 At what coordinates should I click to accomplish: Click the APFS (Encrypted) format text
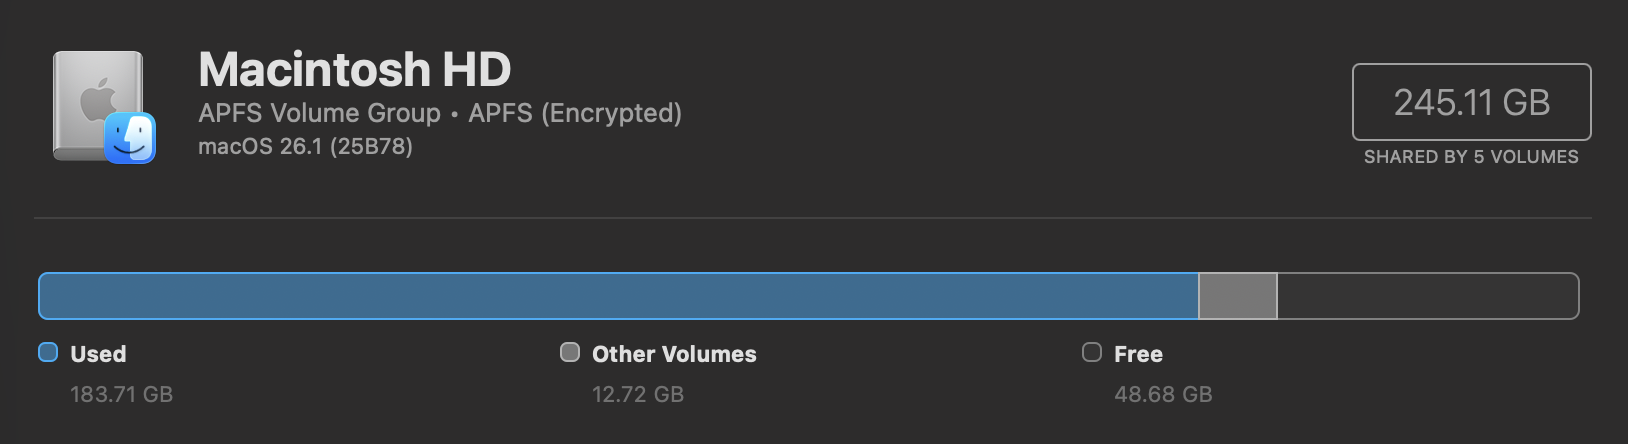click(575, 113)
